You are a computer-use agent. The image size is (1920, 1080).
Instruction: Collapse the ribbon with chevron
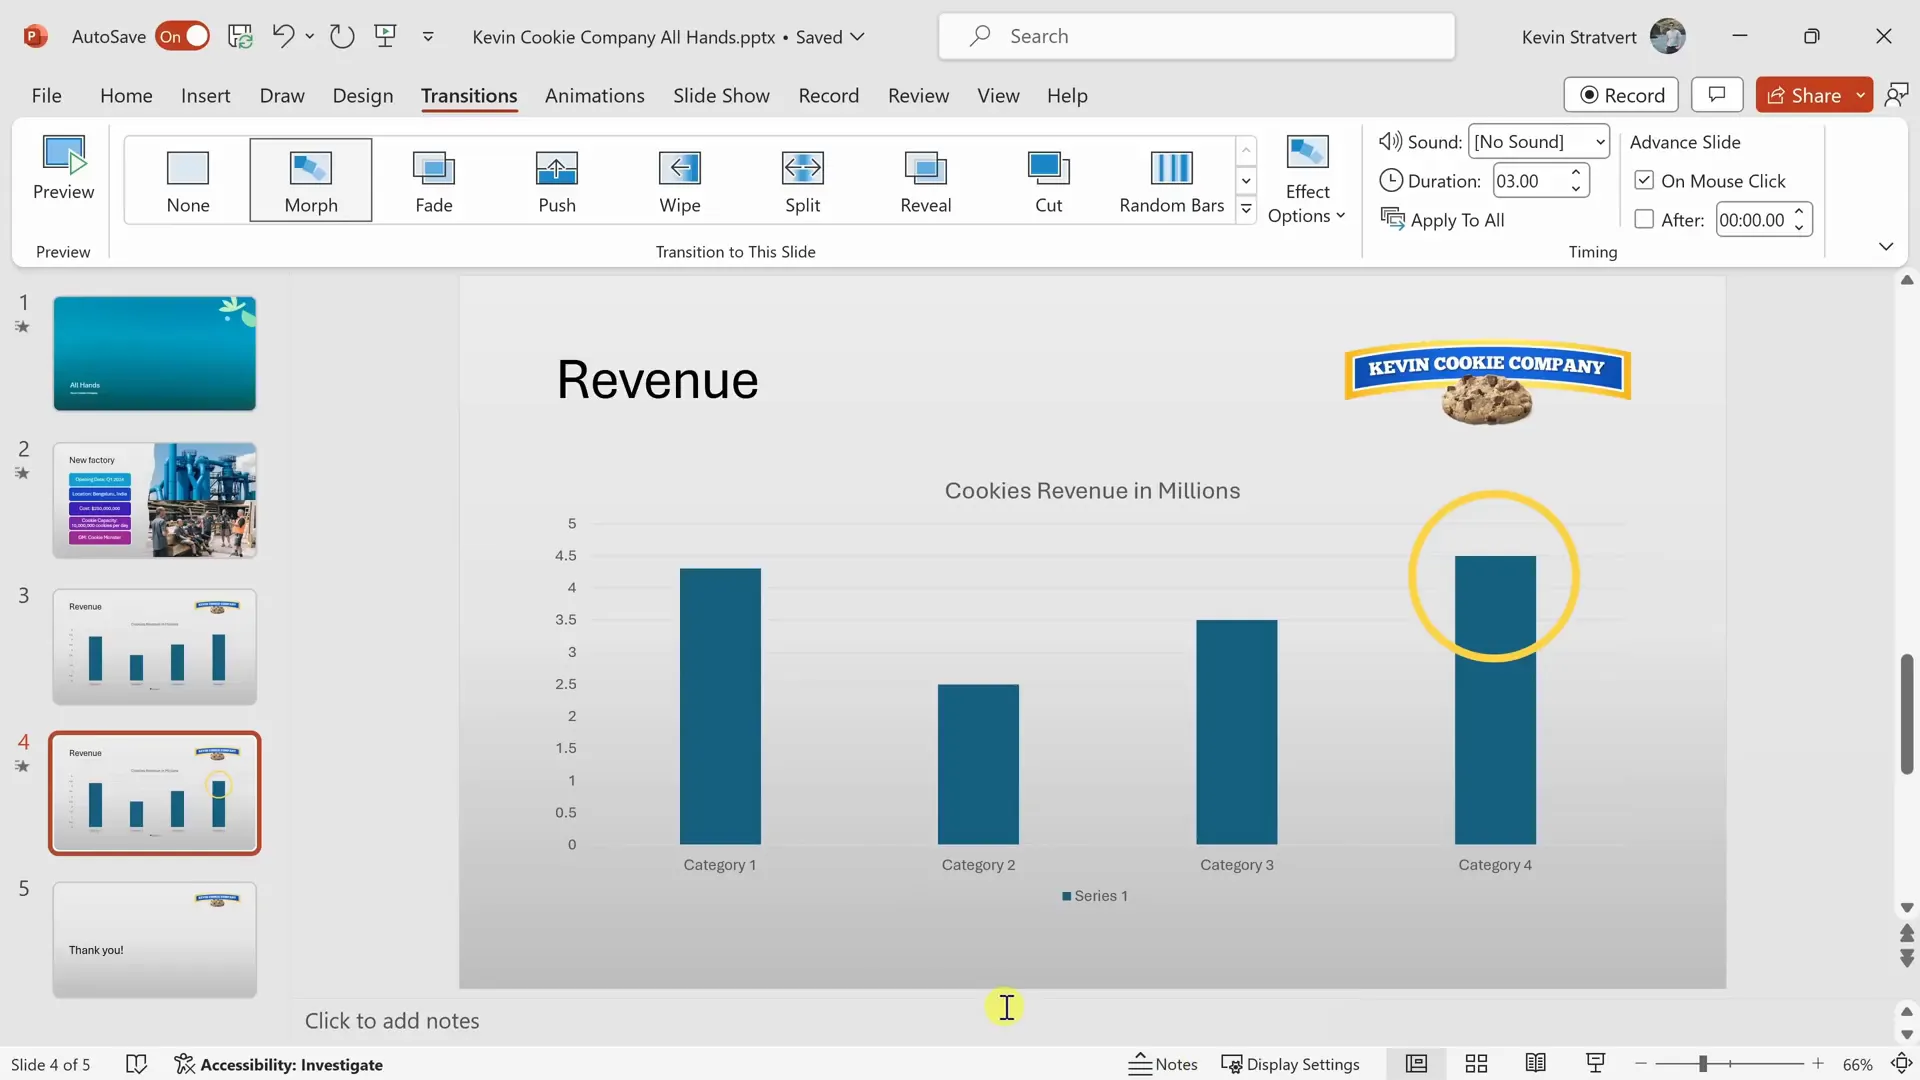tap(1886, 247)
